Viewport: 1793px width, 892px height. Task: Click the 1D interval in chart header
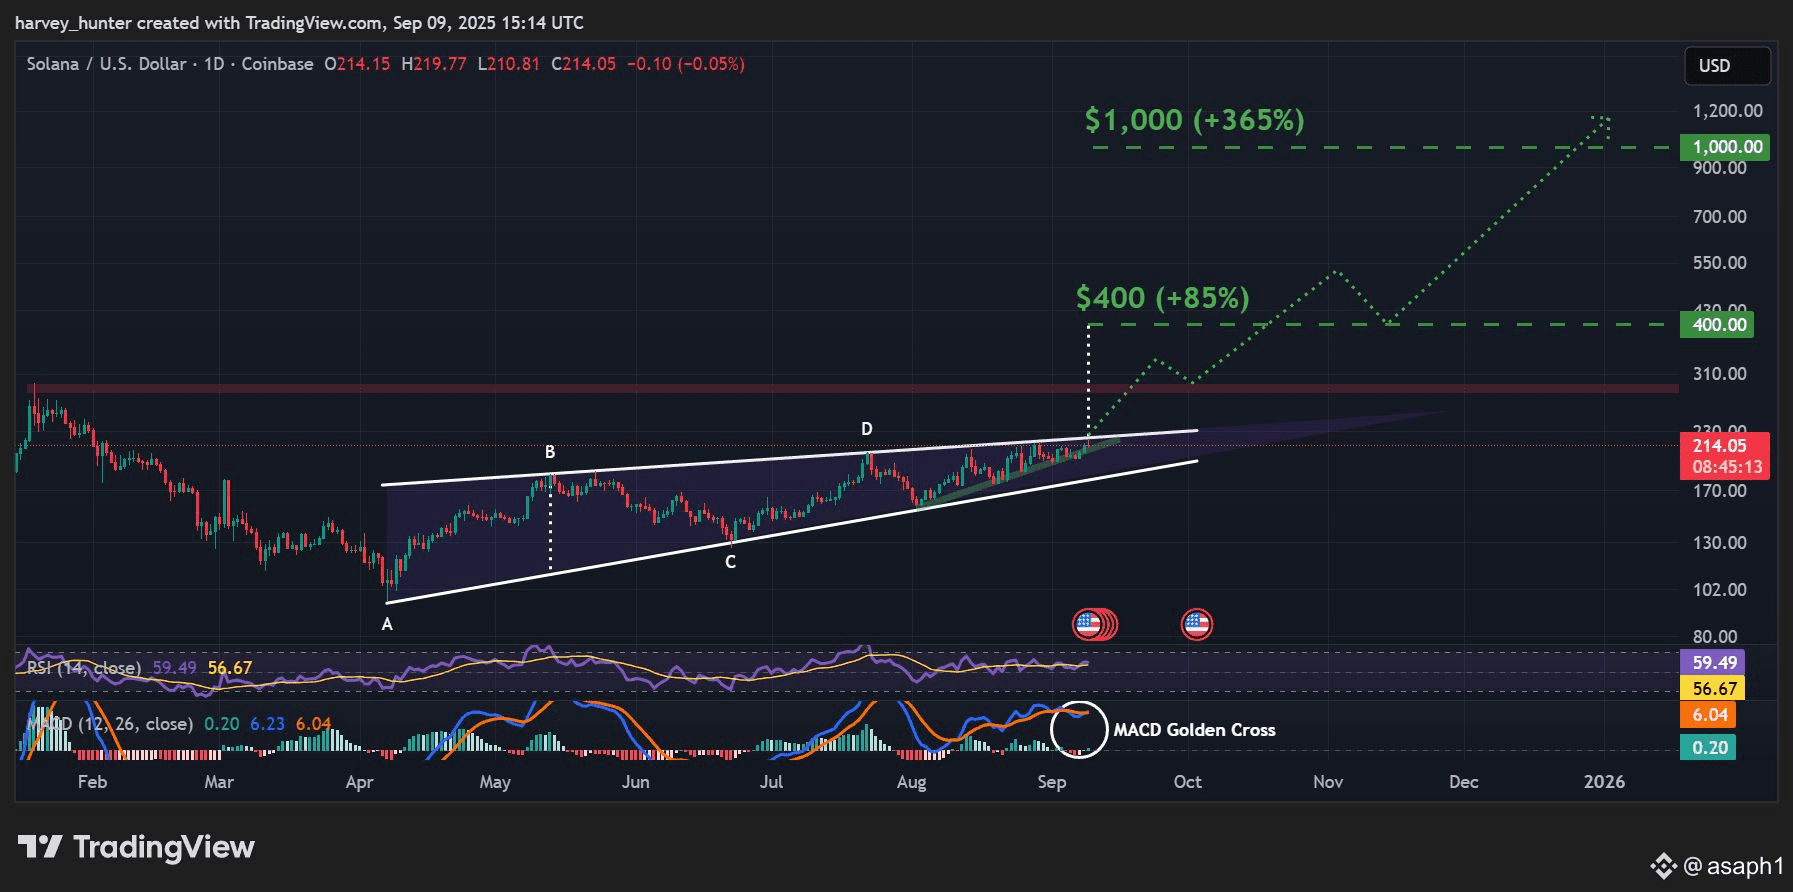214,64
